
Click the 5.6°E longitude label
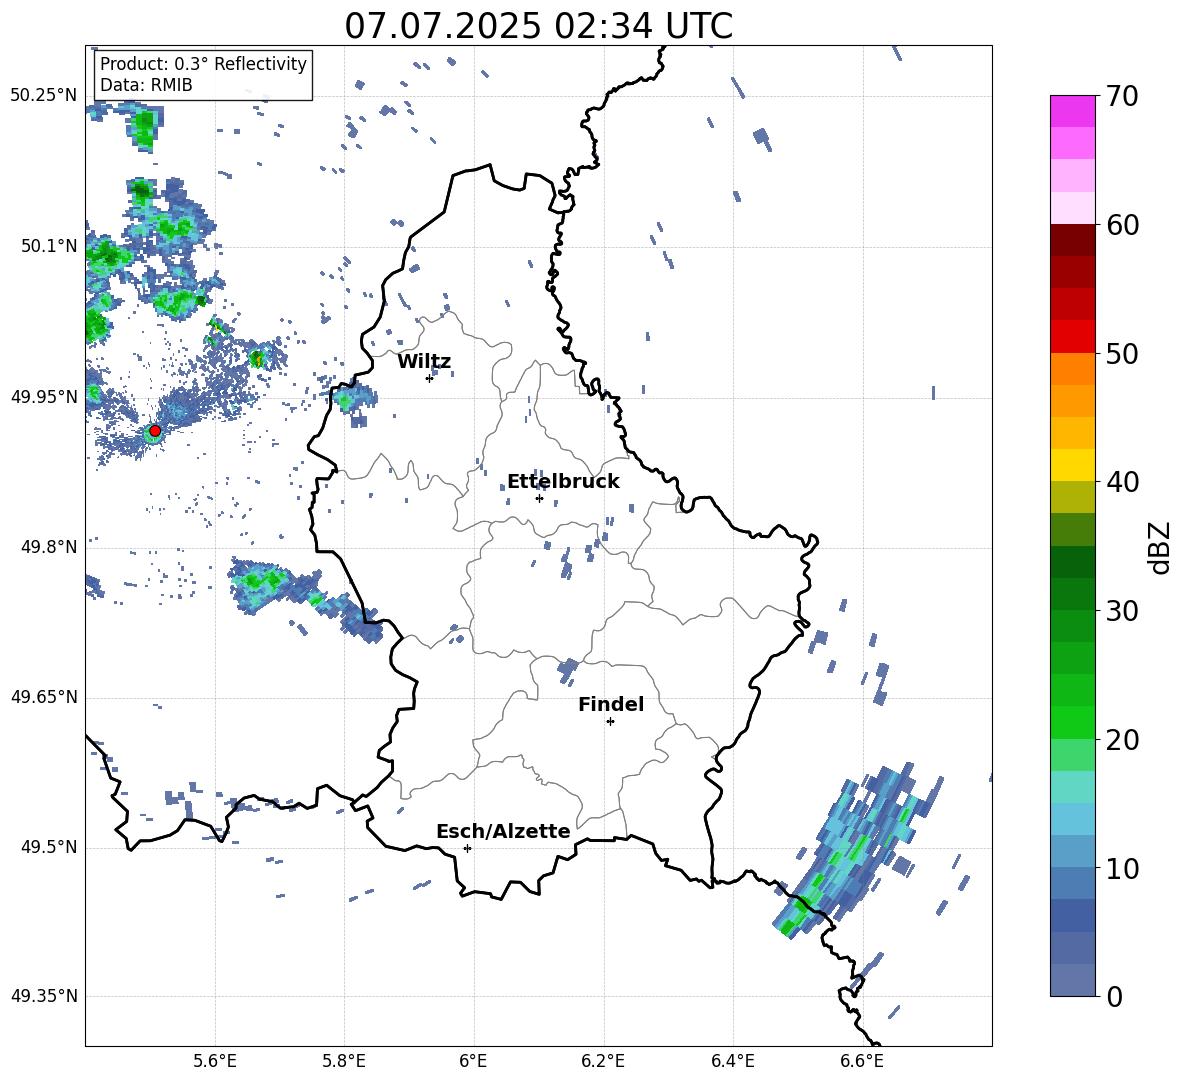tap(215, 1061)
